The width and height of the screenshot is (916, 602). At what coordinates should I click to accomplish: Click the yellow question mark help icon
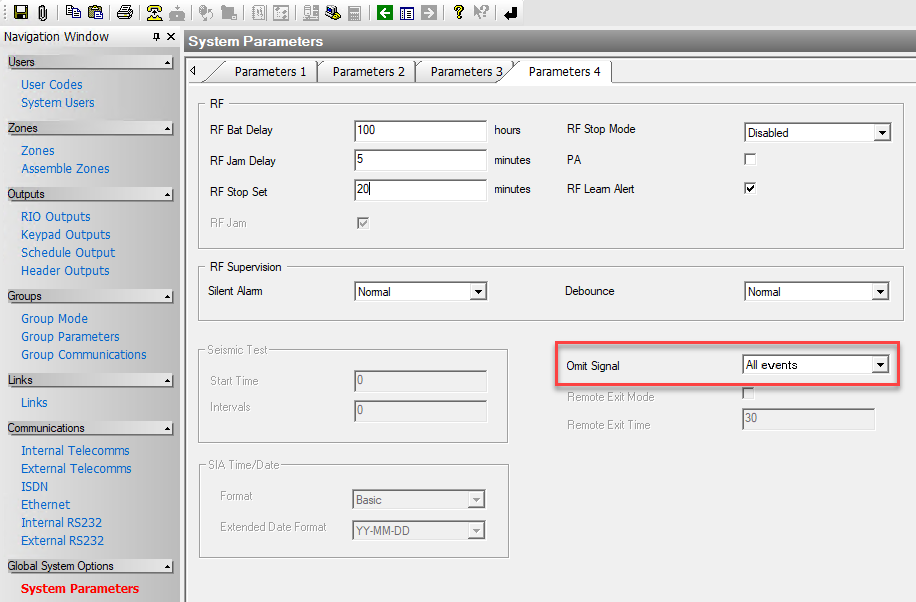click(x=458, y=13)
